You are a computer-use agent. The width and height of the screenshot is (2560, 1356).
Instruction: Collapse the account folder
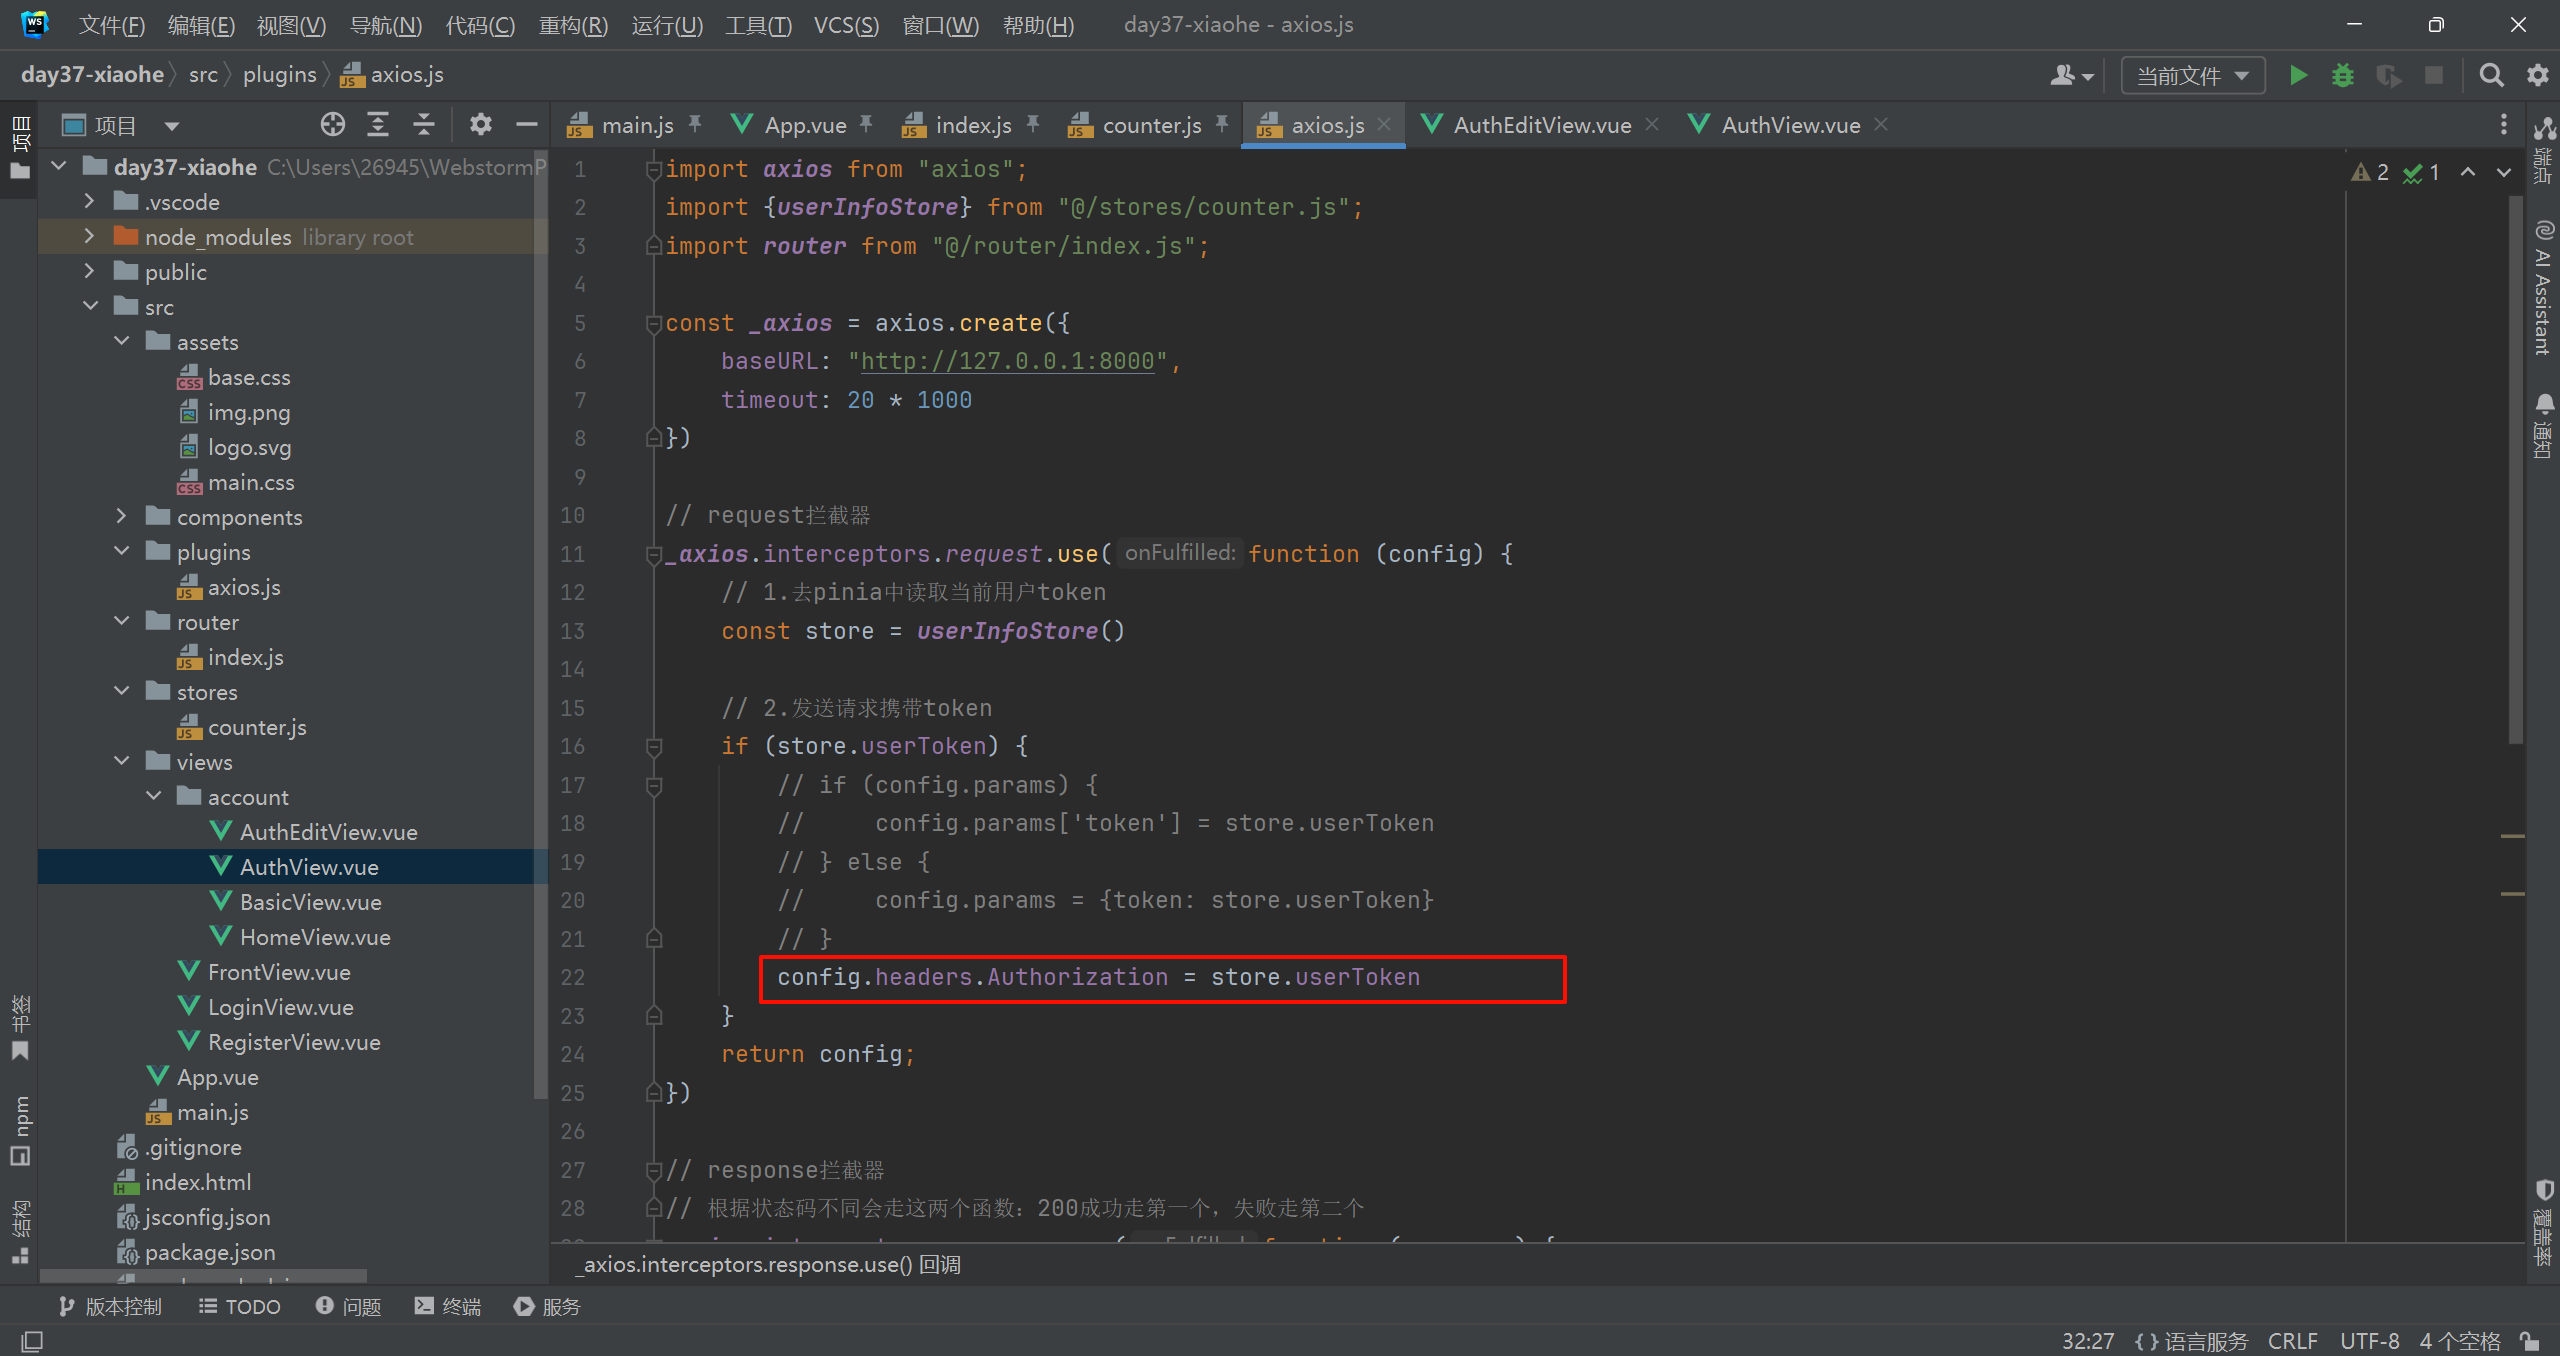[154, 796]
